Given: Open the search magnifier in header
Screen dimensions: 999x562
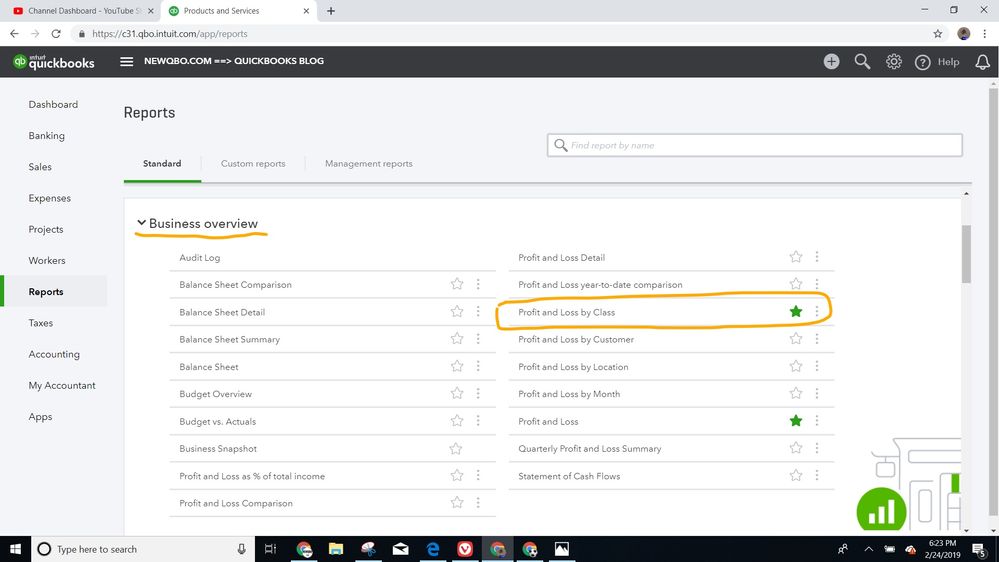Looking at the screenshot, I should point(862,62).
